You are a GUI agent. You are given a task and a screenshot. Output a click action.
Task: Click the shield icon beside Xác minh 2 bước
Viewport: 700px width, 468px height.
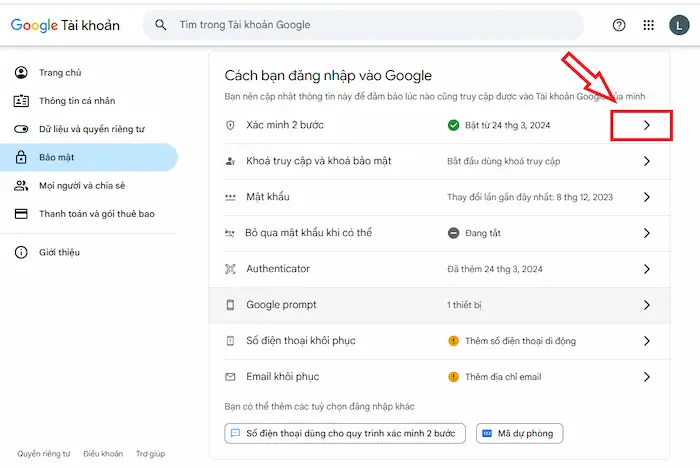tap(230, 125)
